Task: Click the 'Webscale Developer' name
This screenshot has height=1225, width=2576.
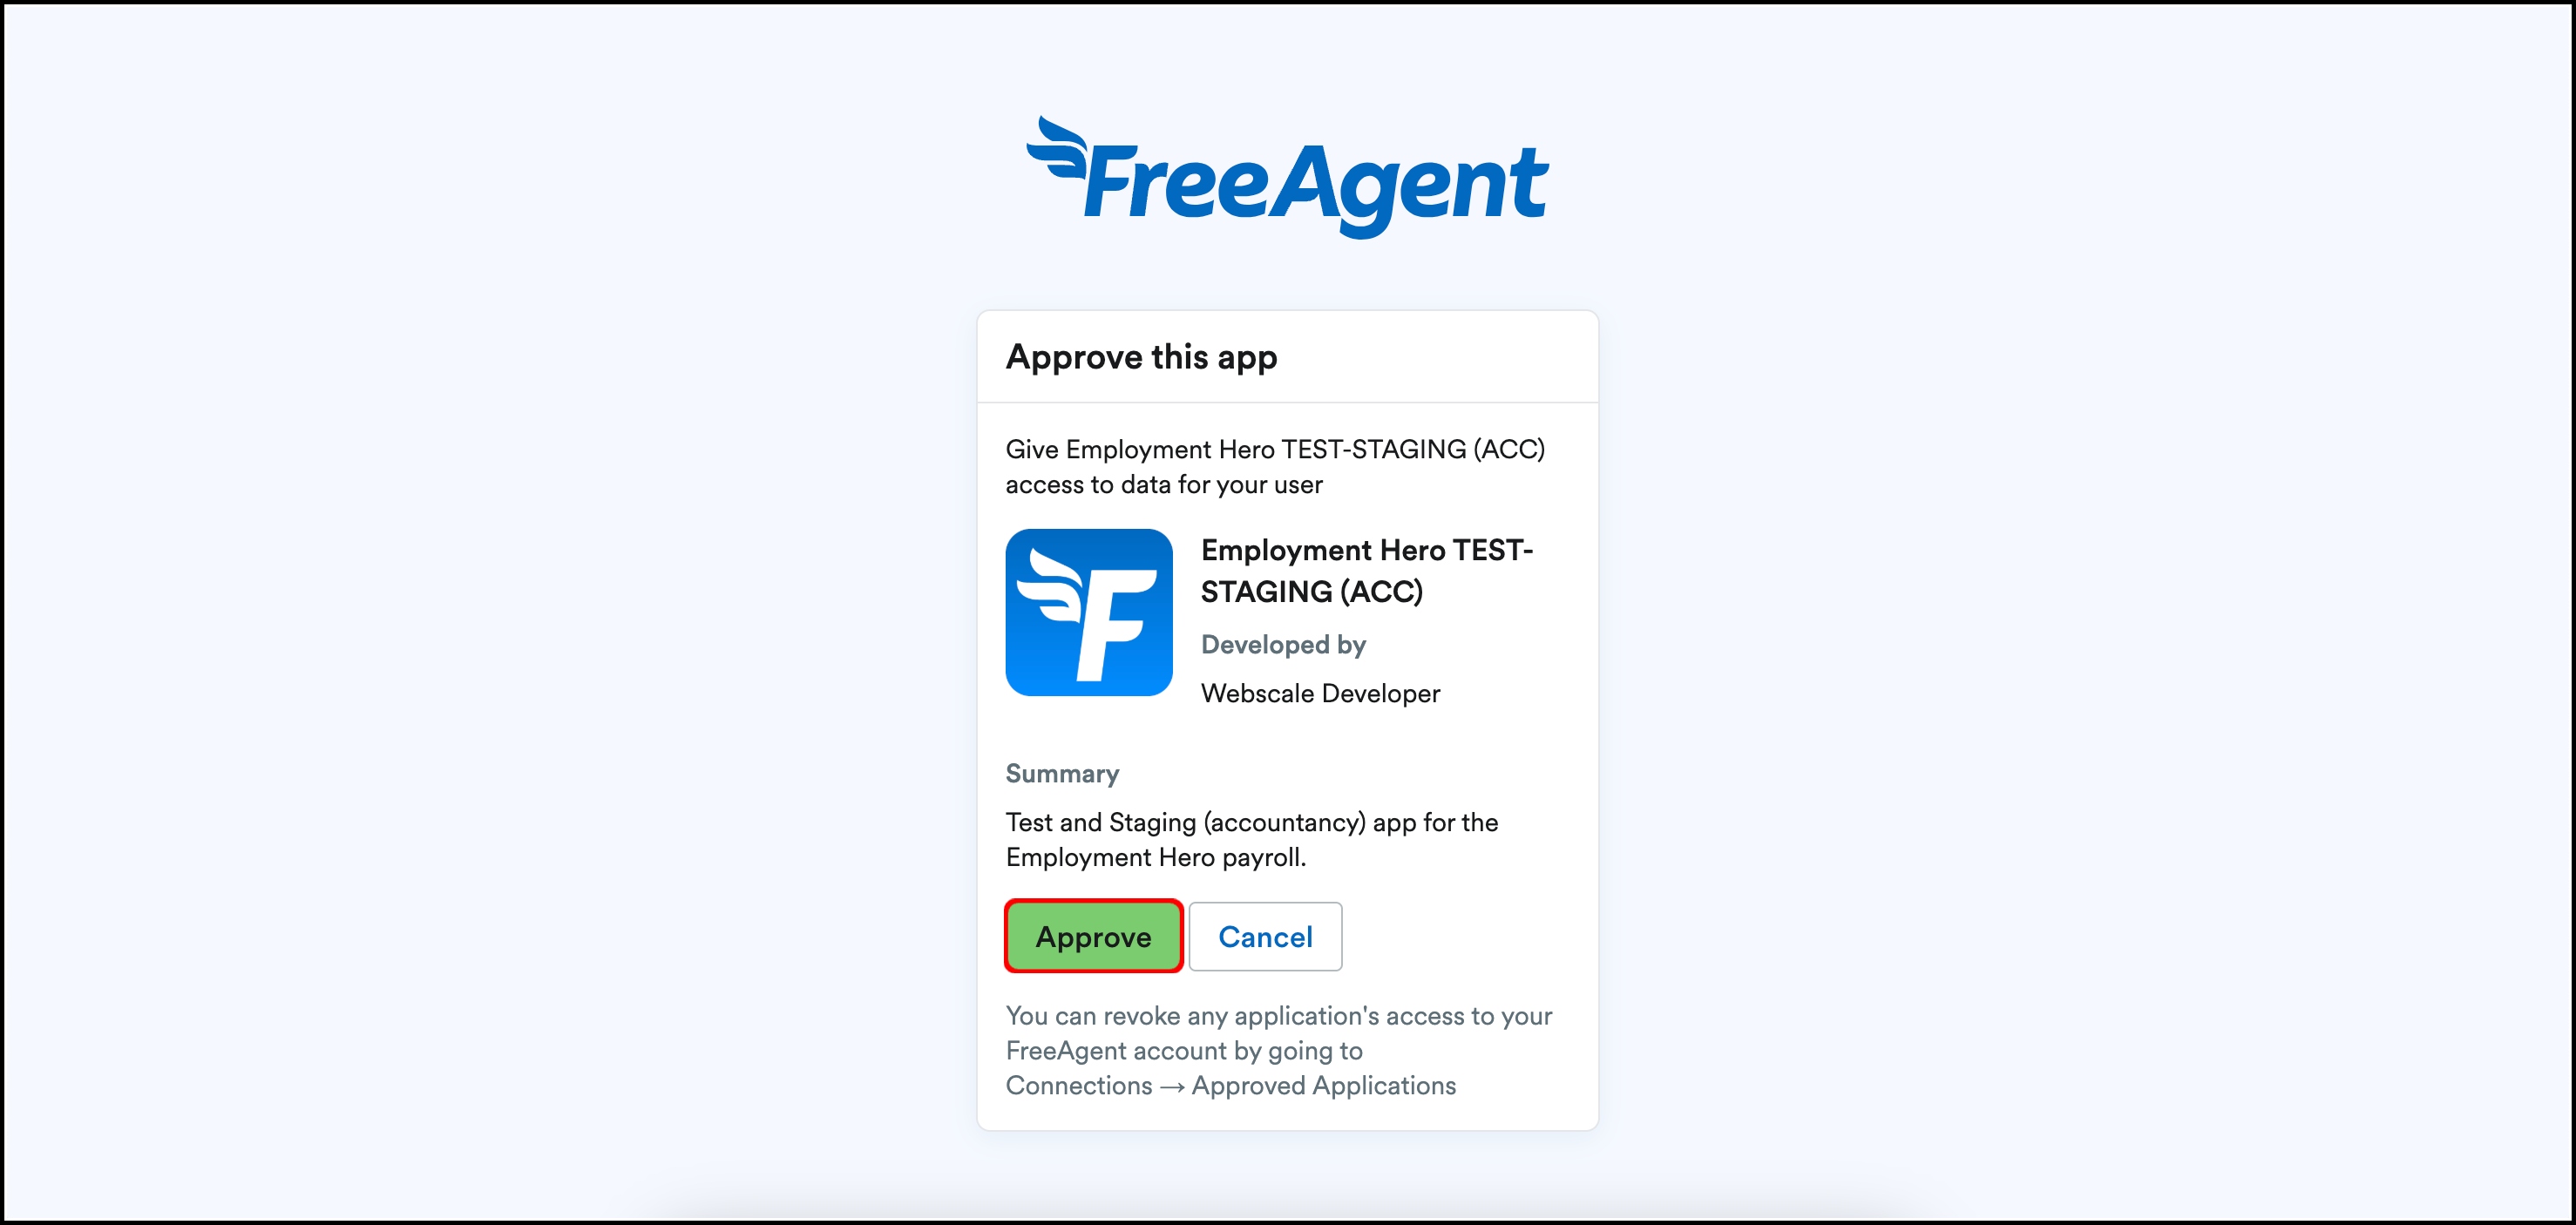Action: coord(1320,693)
